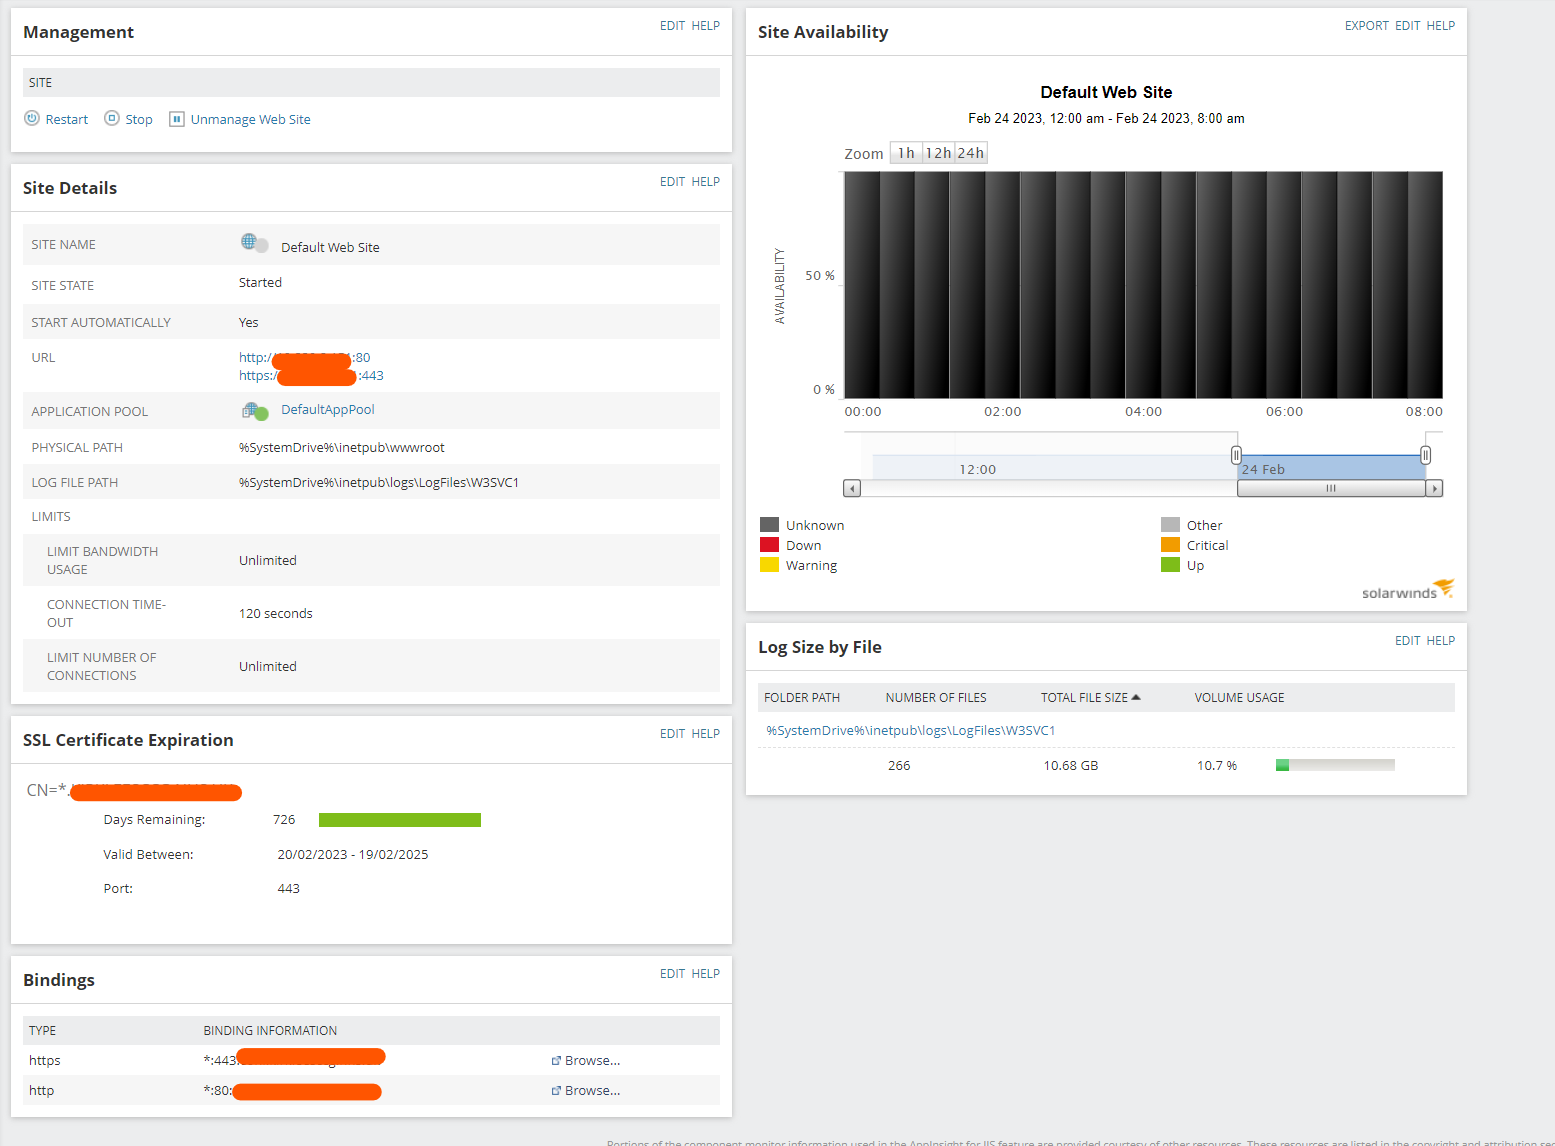Image resolution: width=1555 pixels, height=1146 pixels.
Task: Set chart zoom to 24h
Action: point(971,153)
